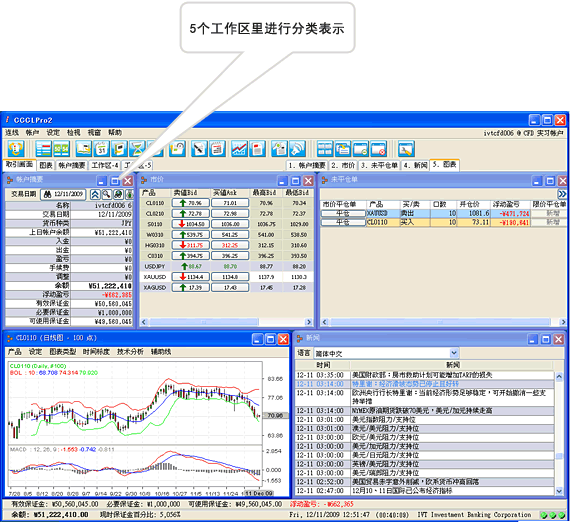This screenshot has width=570, height=523.
Task: Click the tile windows layout icon
Action: coord(325,149)
